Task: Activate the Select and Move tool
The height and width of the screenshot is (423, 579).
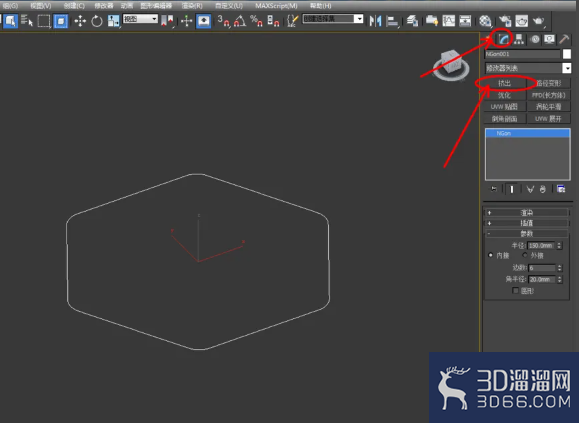Action: 80,21
